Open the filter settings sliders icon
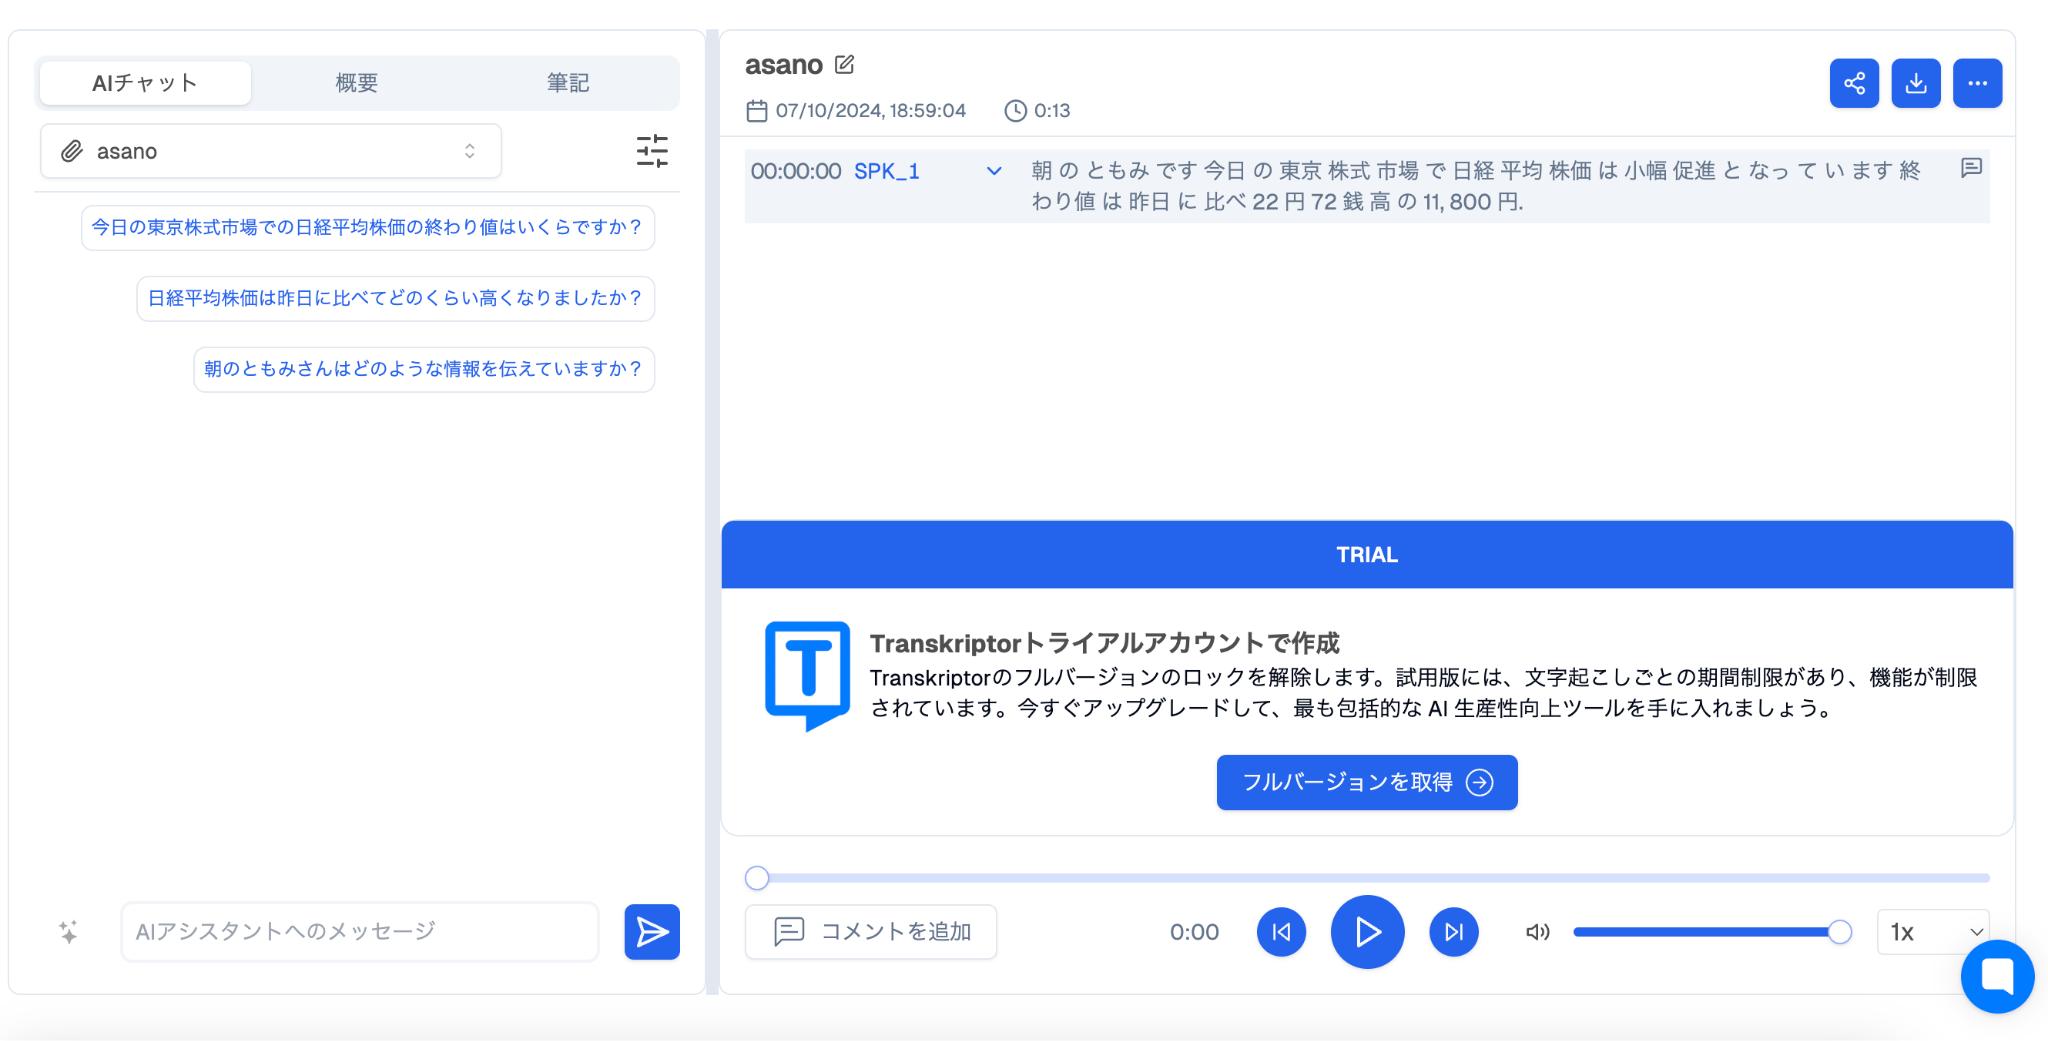 652,151
